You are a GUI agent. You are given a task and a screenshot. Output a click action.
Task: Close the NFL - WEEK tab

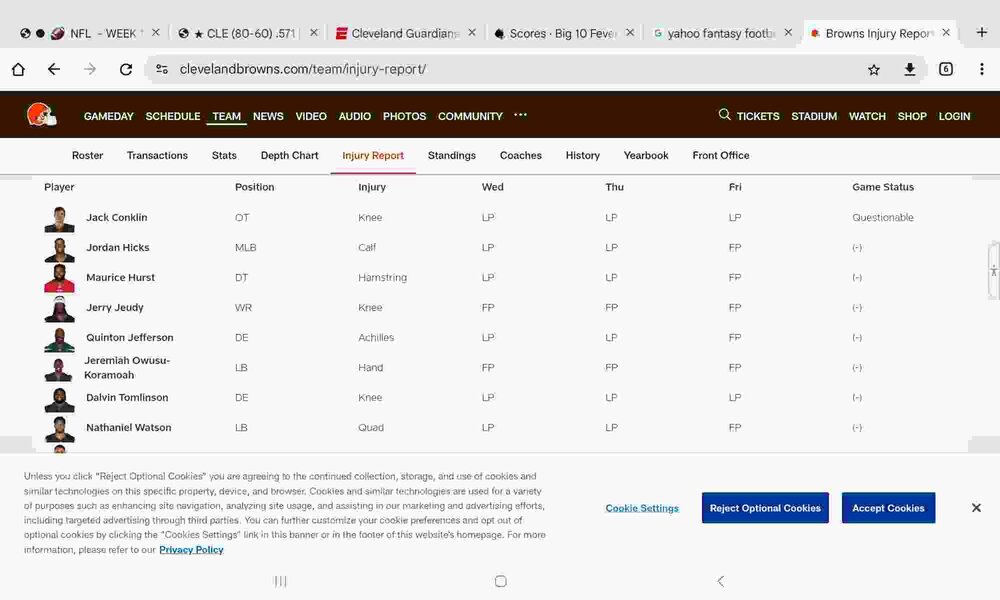pos(155,33)
